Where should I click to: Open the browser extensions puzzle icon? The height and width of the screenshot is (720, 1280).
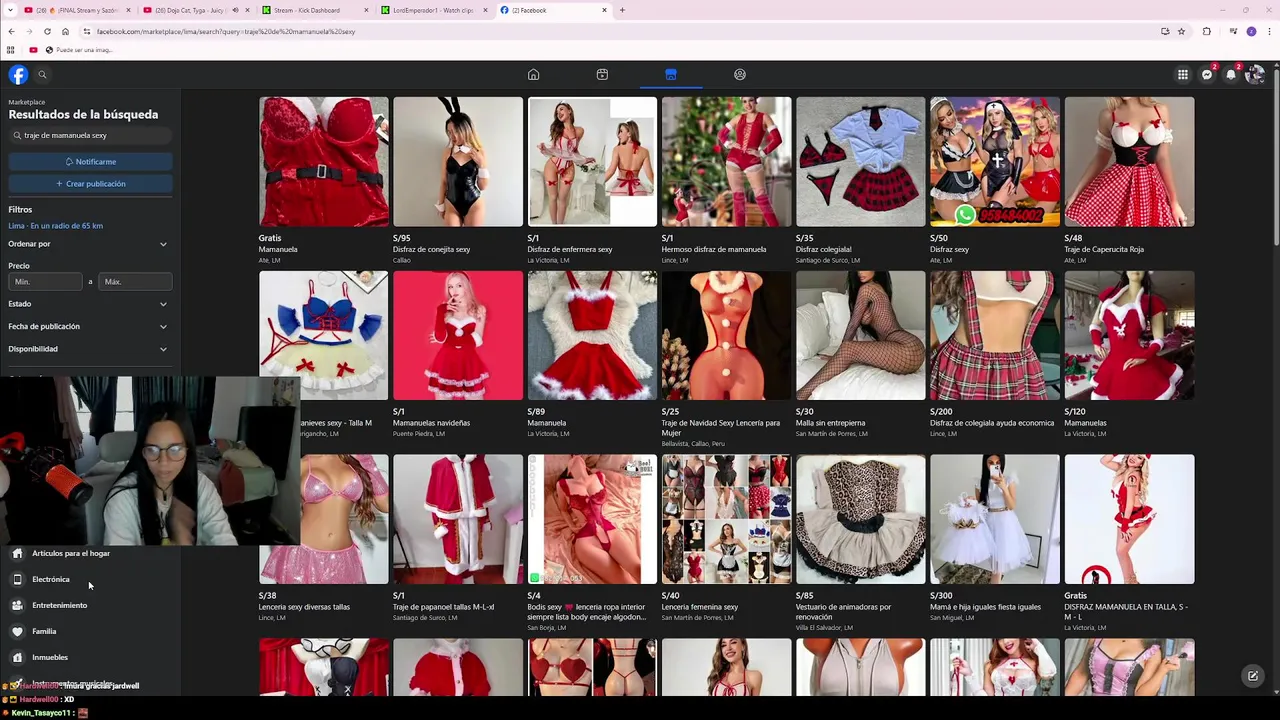click(1206, 31)
